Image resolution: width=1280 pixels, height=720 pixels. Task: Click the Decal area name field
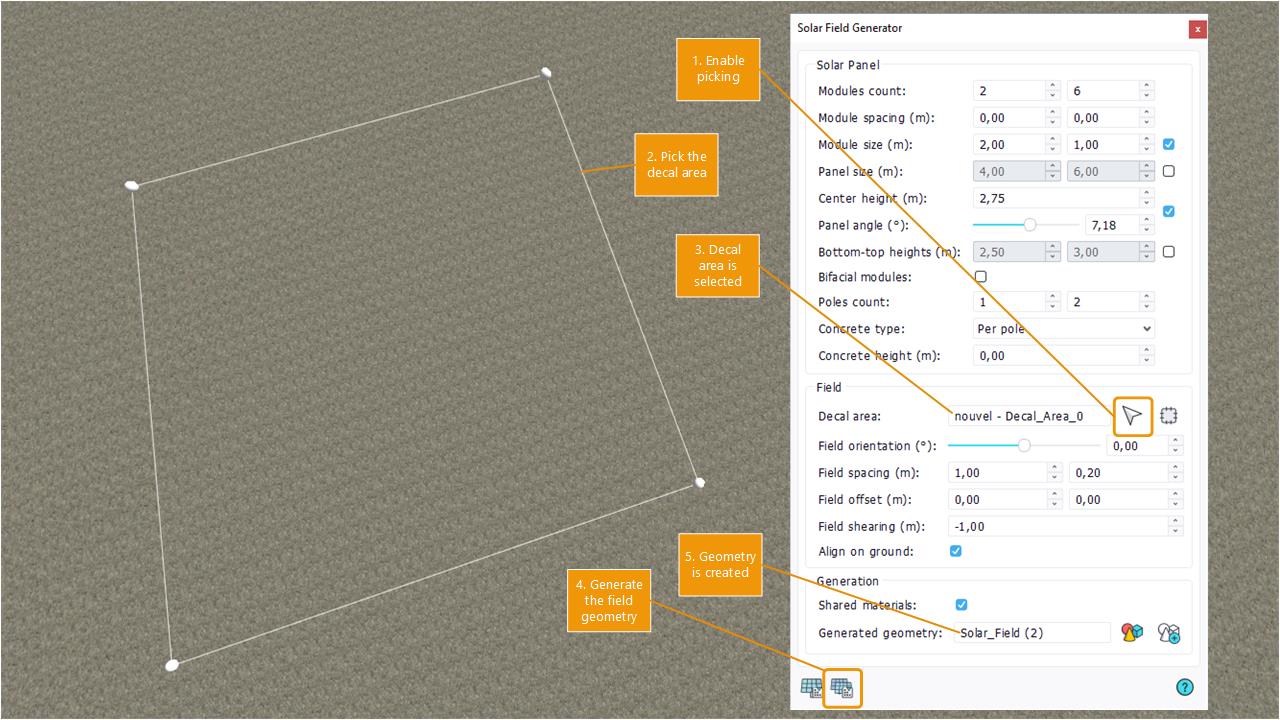1028,416
